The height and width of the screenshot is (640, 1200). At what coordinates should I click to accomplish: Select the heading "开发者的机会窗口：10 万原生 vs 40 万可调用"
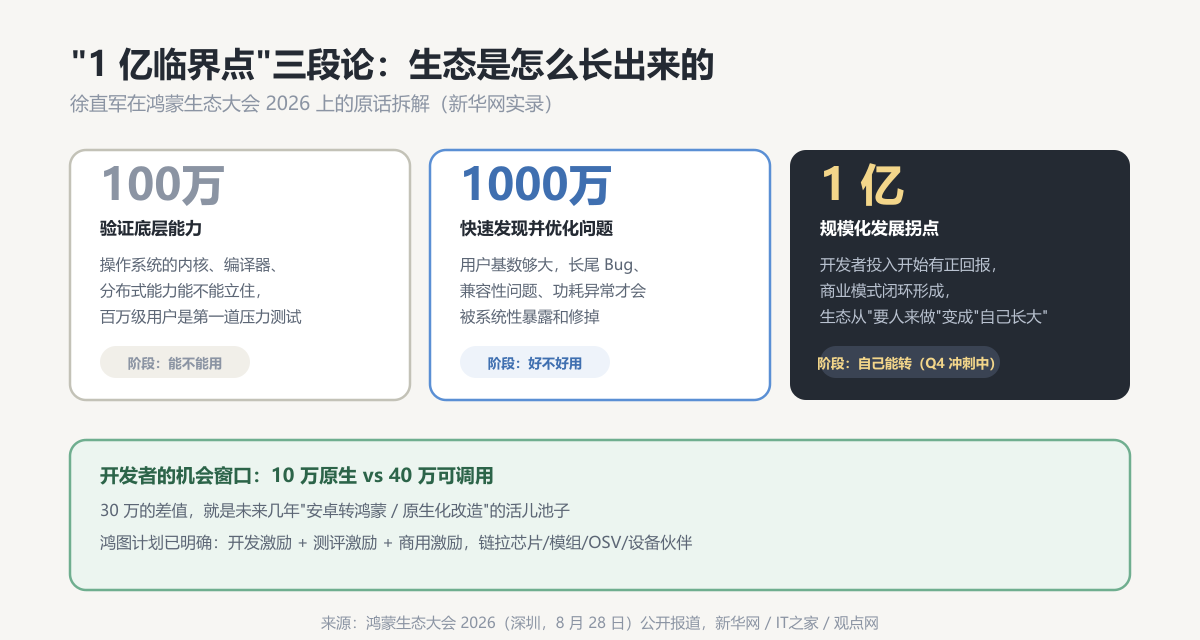(x=297, y=475)
